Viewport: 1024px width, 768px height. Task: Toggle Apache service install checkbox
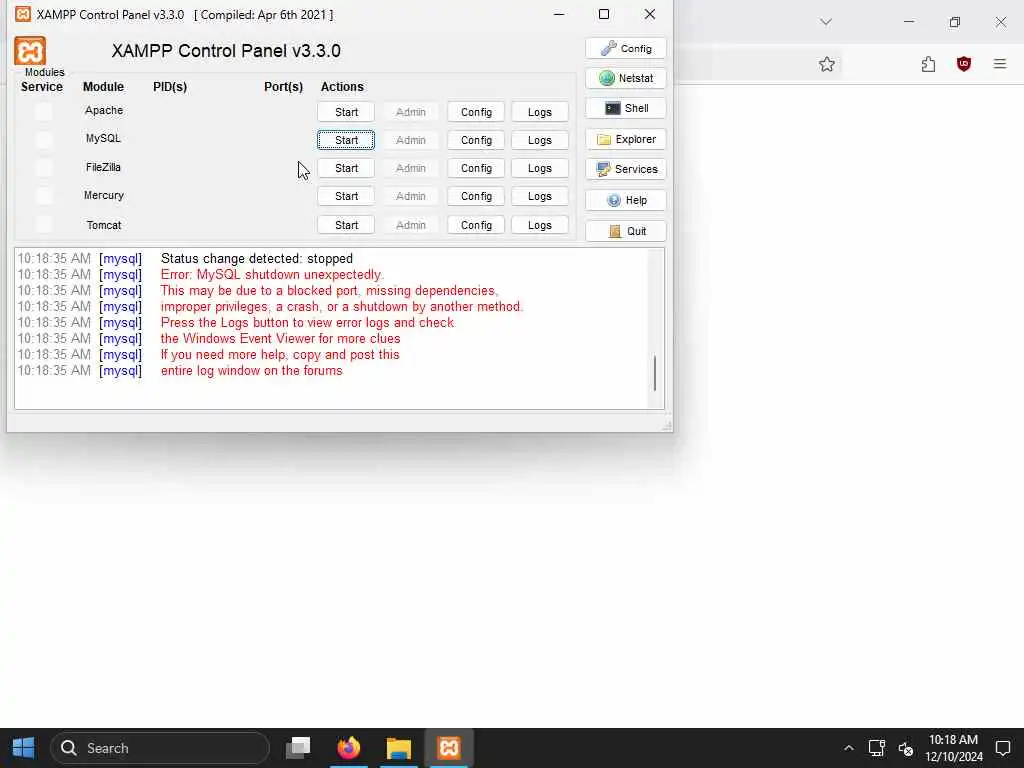point(44,112)
